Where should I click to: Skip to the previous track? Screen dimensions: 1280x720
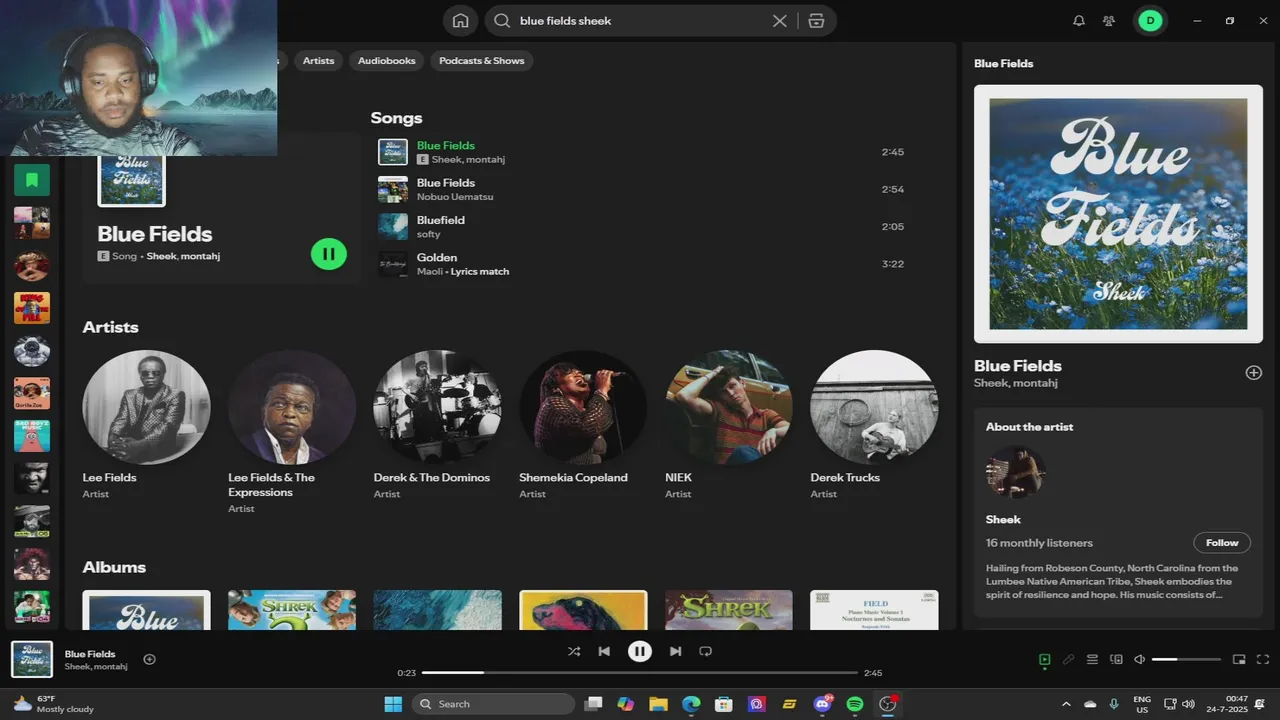tap(604, 651)
